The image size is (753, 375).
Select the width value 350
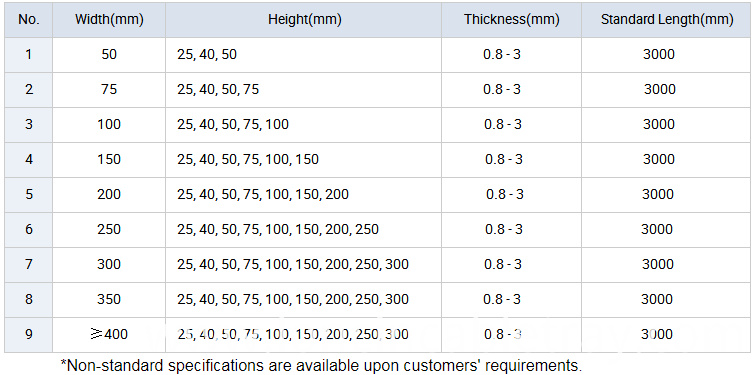(109, 300)
